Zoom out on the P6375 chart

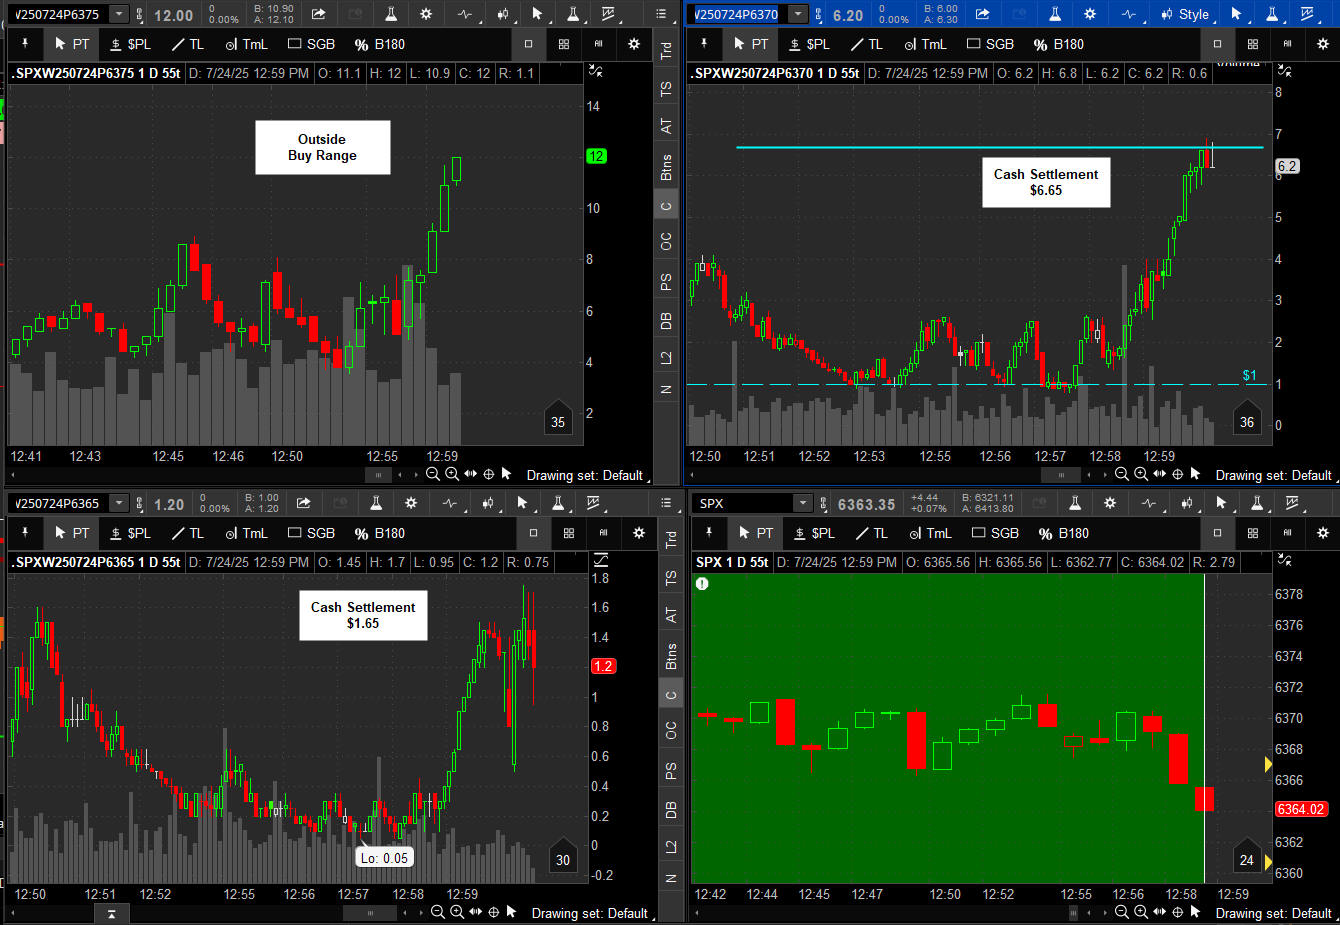[433, 475]
